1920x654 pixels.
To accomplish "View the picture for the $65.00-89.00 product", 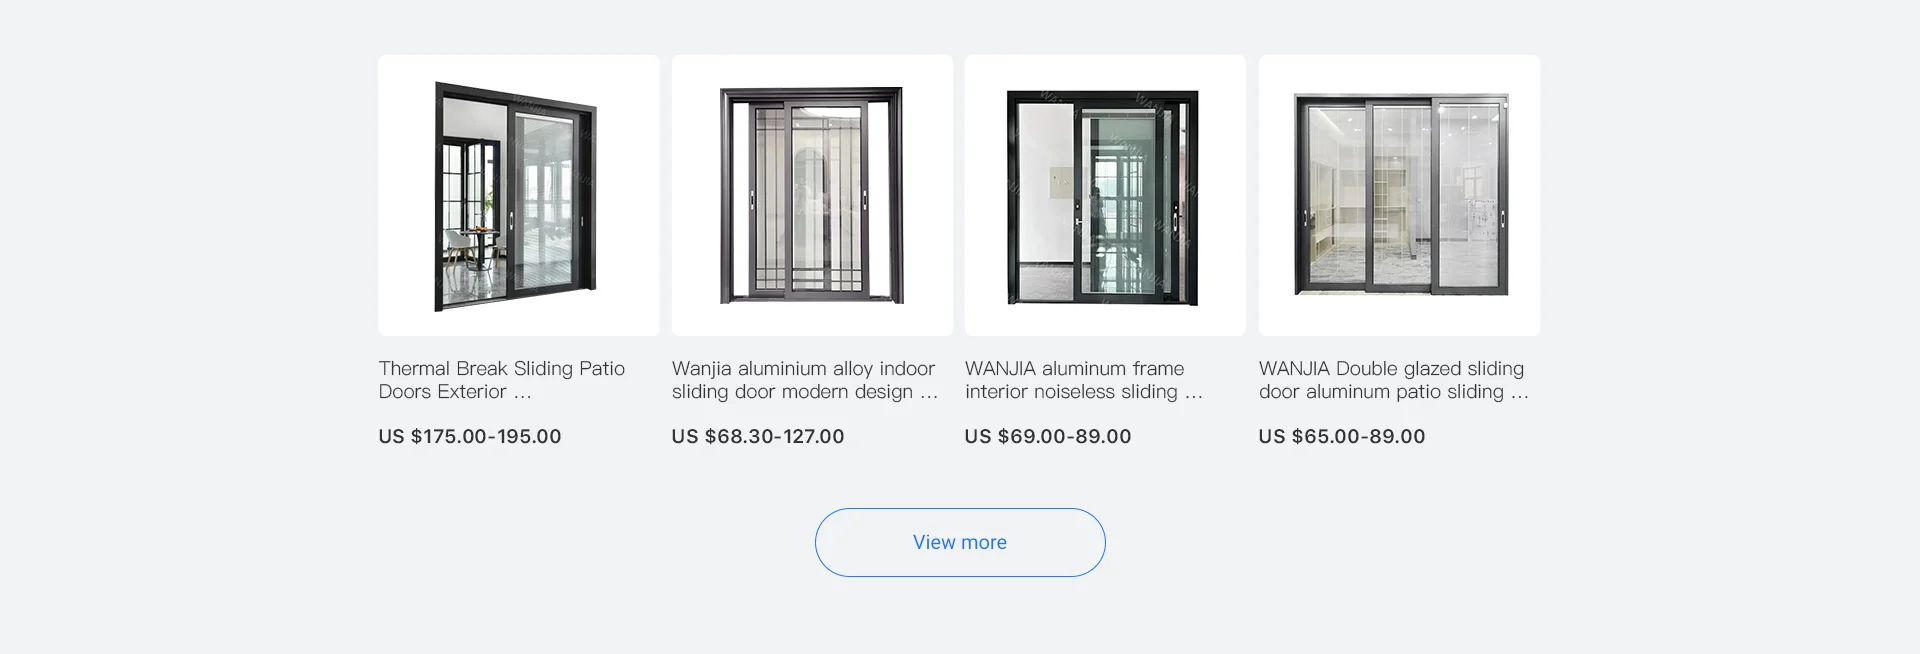I will coord(1399,195).
